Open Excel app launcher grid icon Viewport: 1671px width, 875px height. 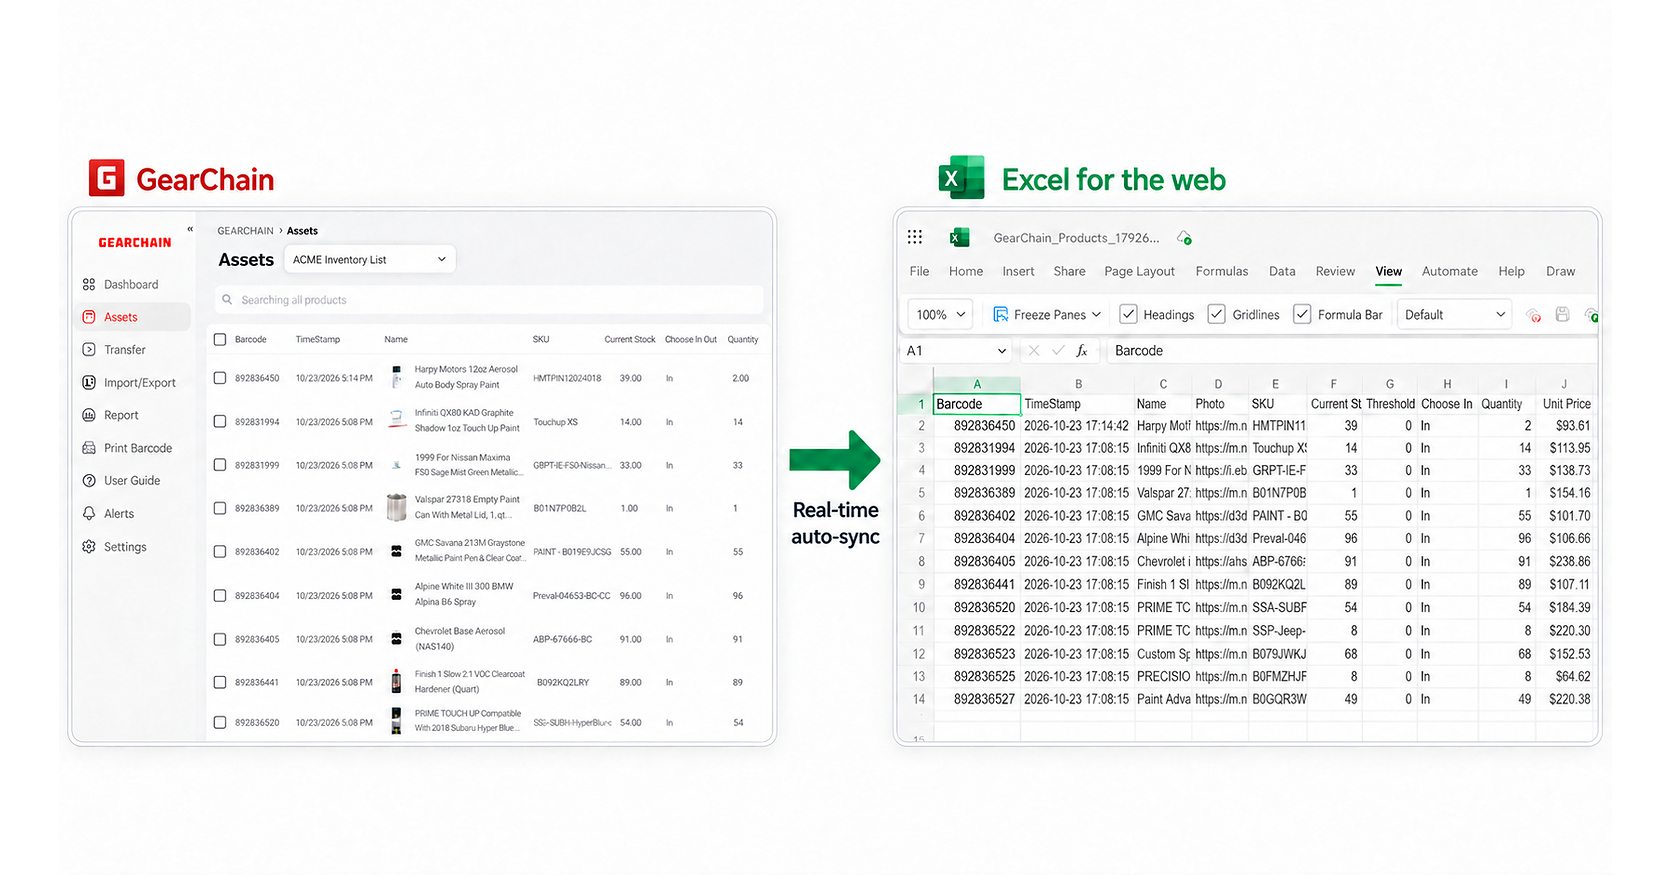[x=915, y=237]
